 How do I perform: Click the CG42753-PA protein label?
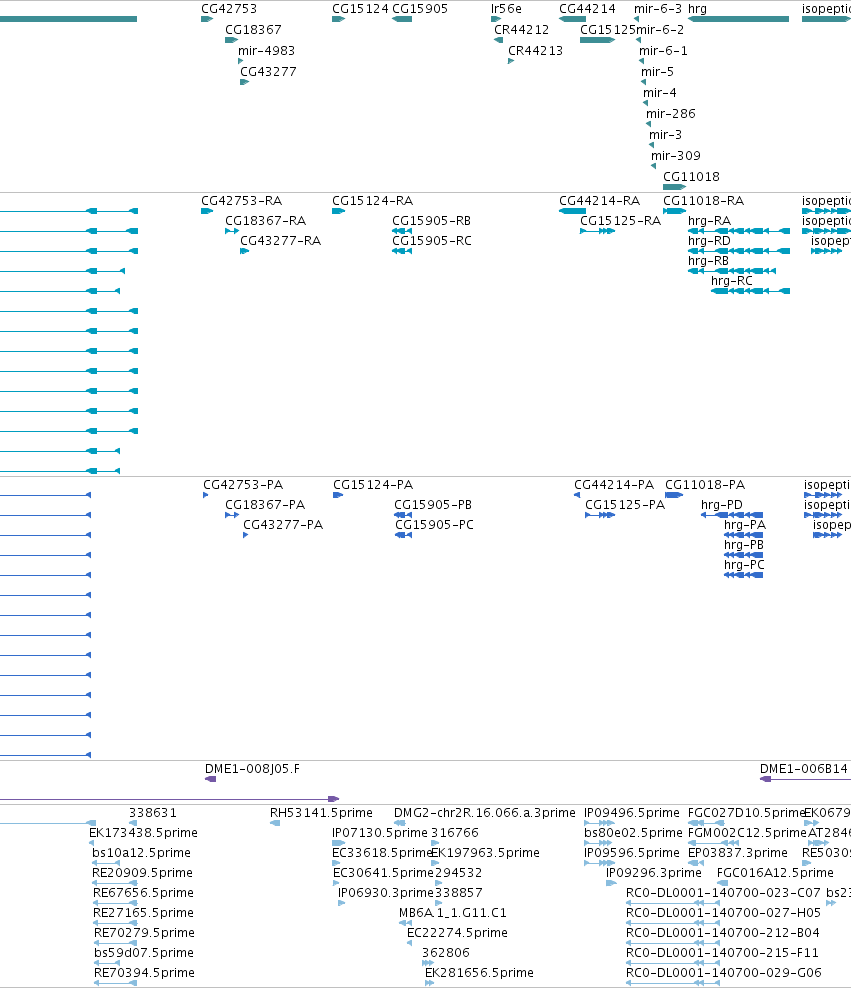tap(243, 485)
